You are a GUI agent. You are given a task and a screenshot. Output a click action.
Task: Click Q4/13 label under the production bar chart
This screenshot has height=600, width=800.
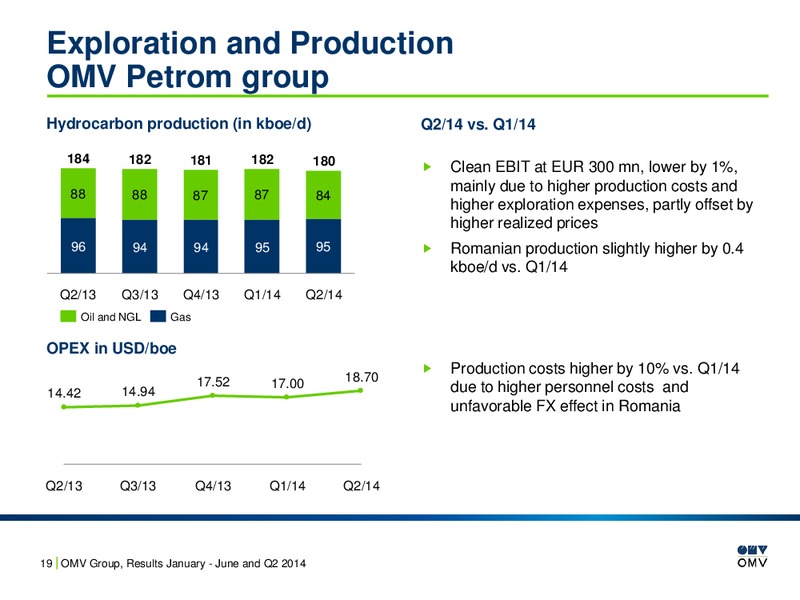pyautogui.click(x=201, y=294)
